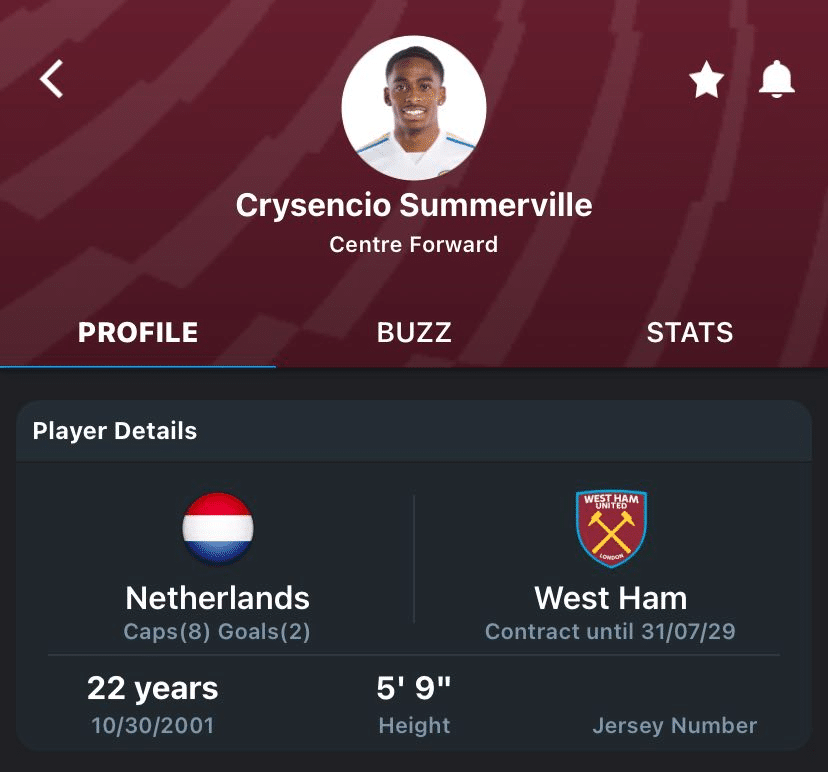Switch to the BUZZ tab
The width and height of the screenshot is (828, 772).
pos(414,332)
